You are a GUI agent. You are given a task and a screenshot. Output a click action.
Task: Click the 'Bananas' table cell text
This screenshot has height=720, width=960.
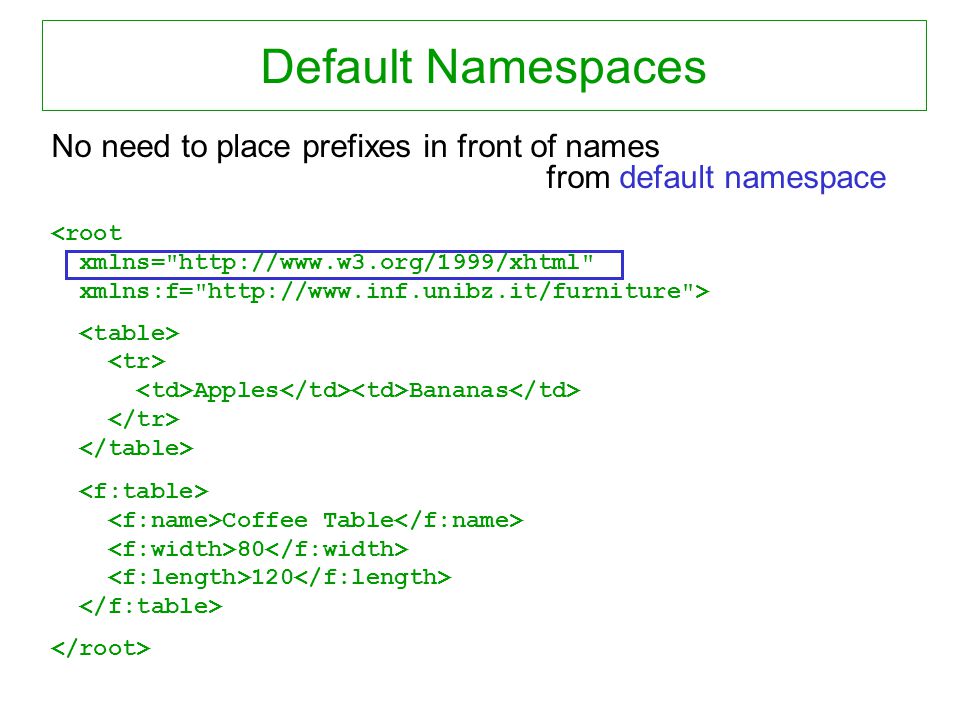point(459,391)
